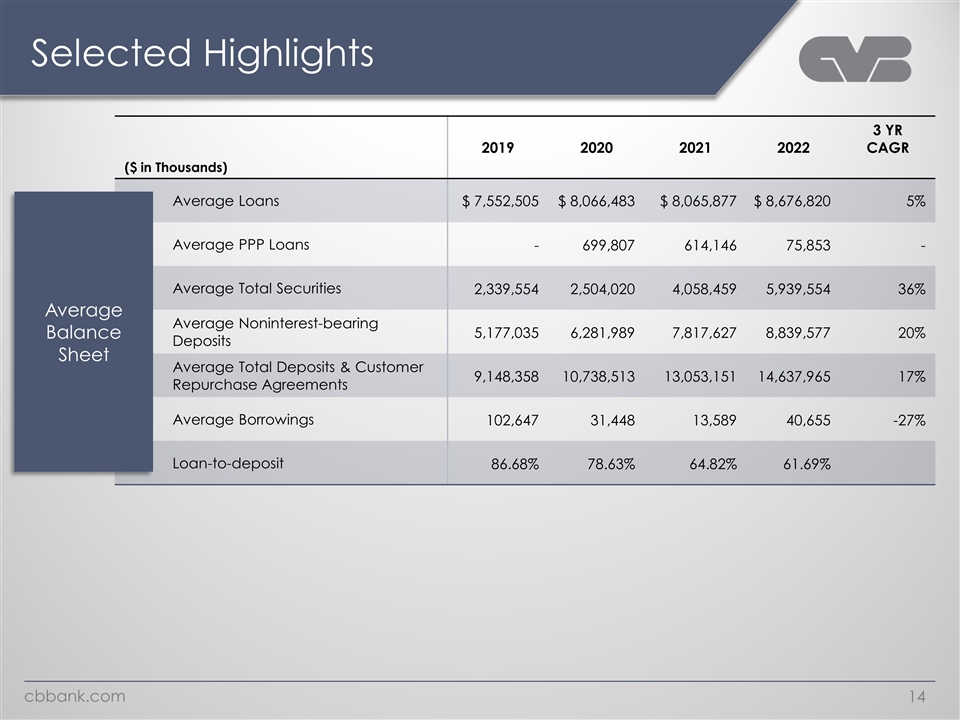Click the Average Loans row label
The width and height of the screenshot is (960, 720).
(226, 201)
